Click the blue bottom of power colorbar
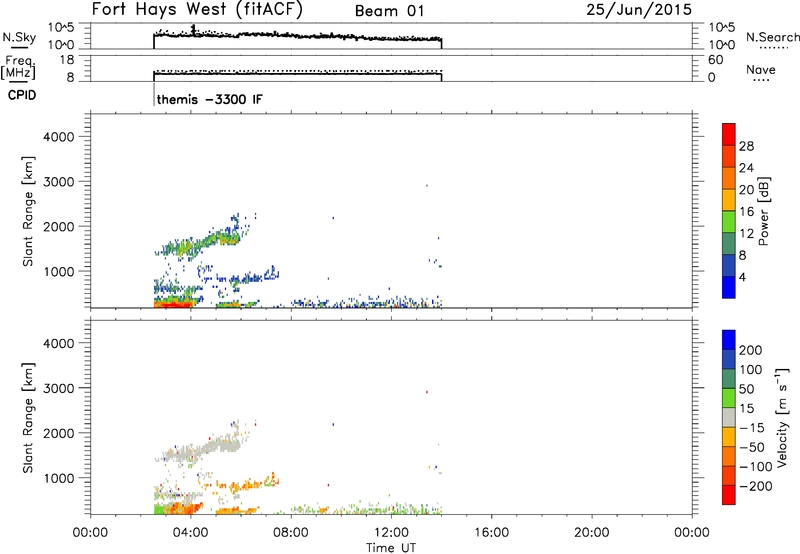 pos(729,287)
